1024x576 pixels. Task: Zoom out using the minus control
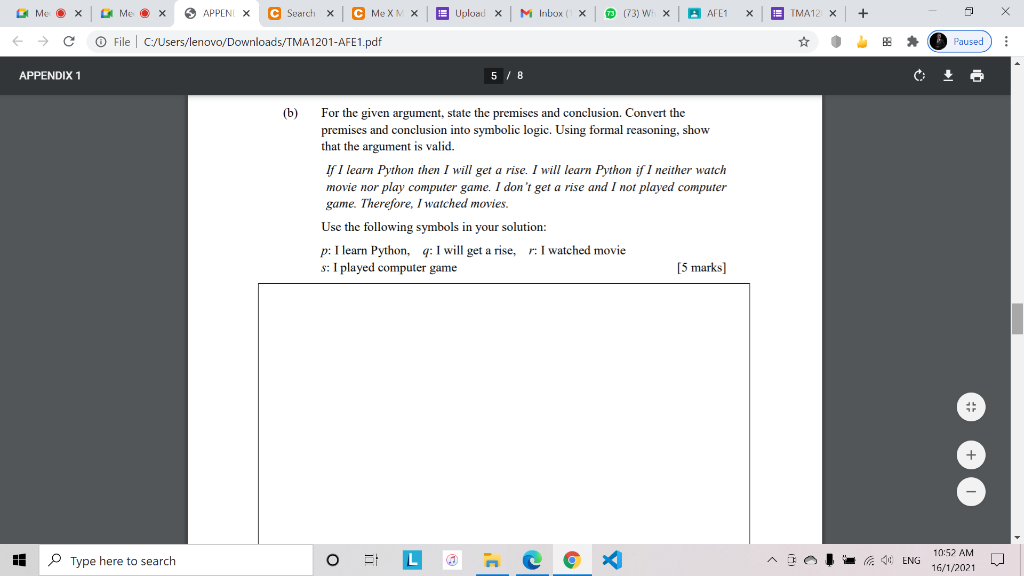(x=971, y=491)
